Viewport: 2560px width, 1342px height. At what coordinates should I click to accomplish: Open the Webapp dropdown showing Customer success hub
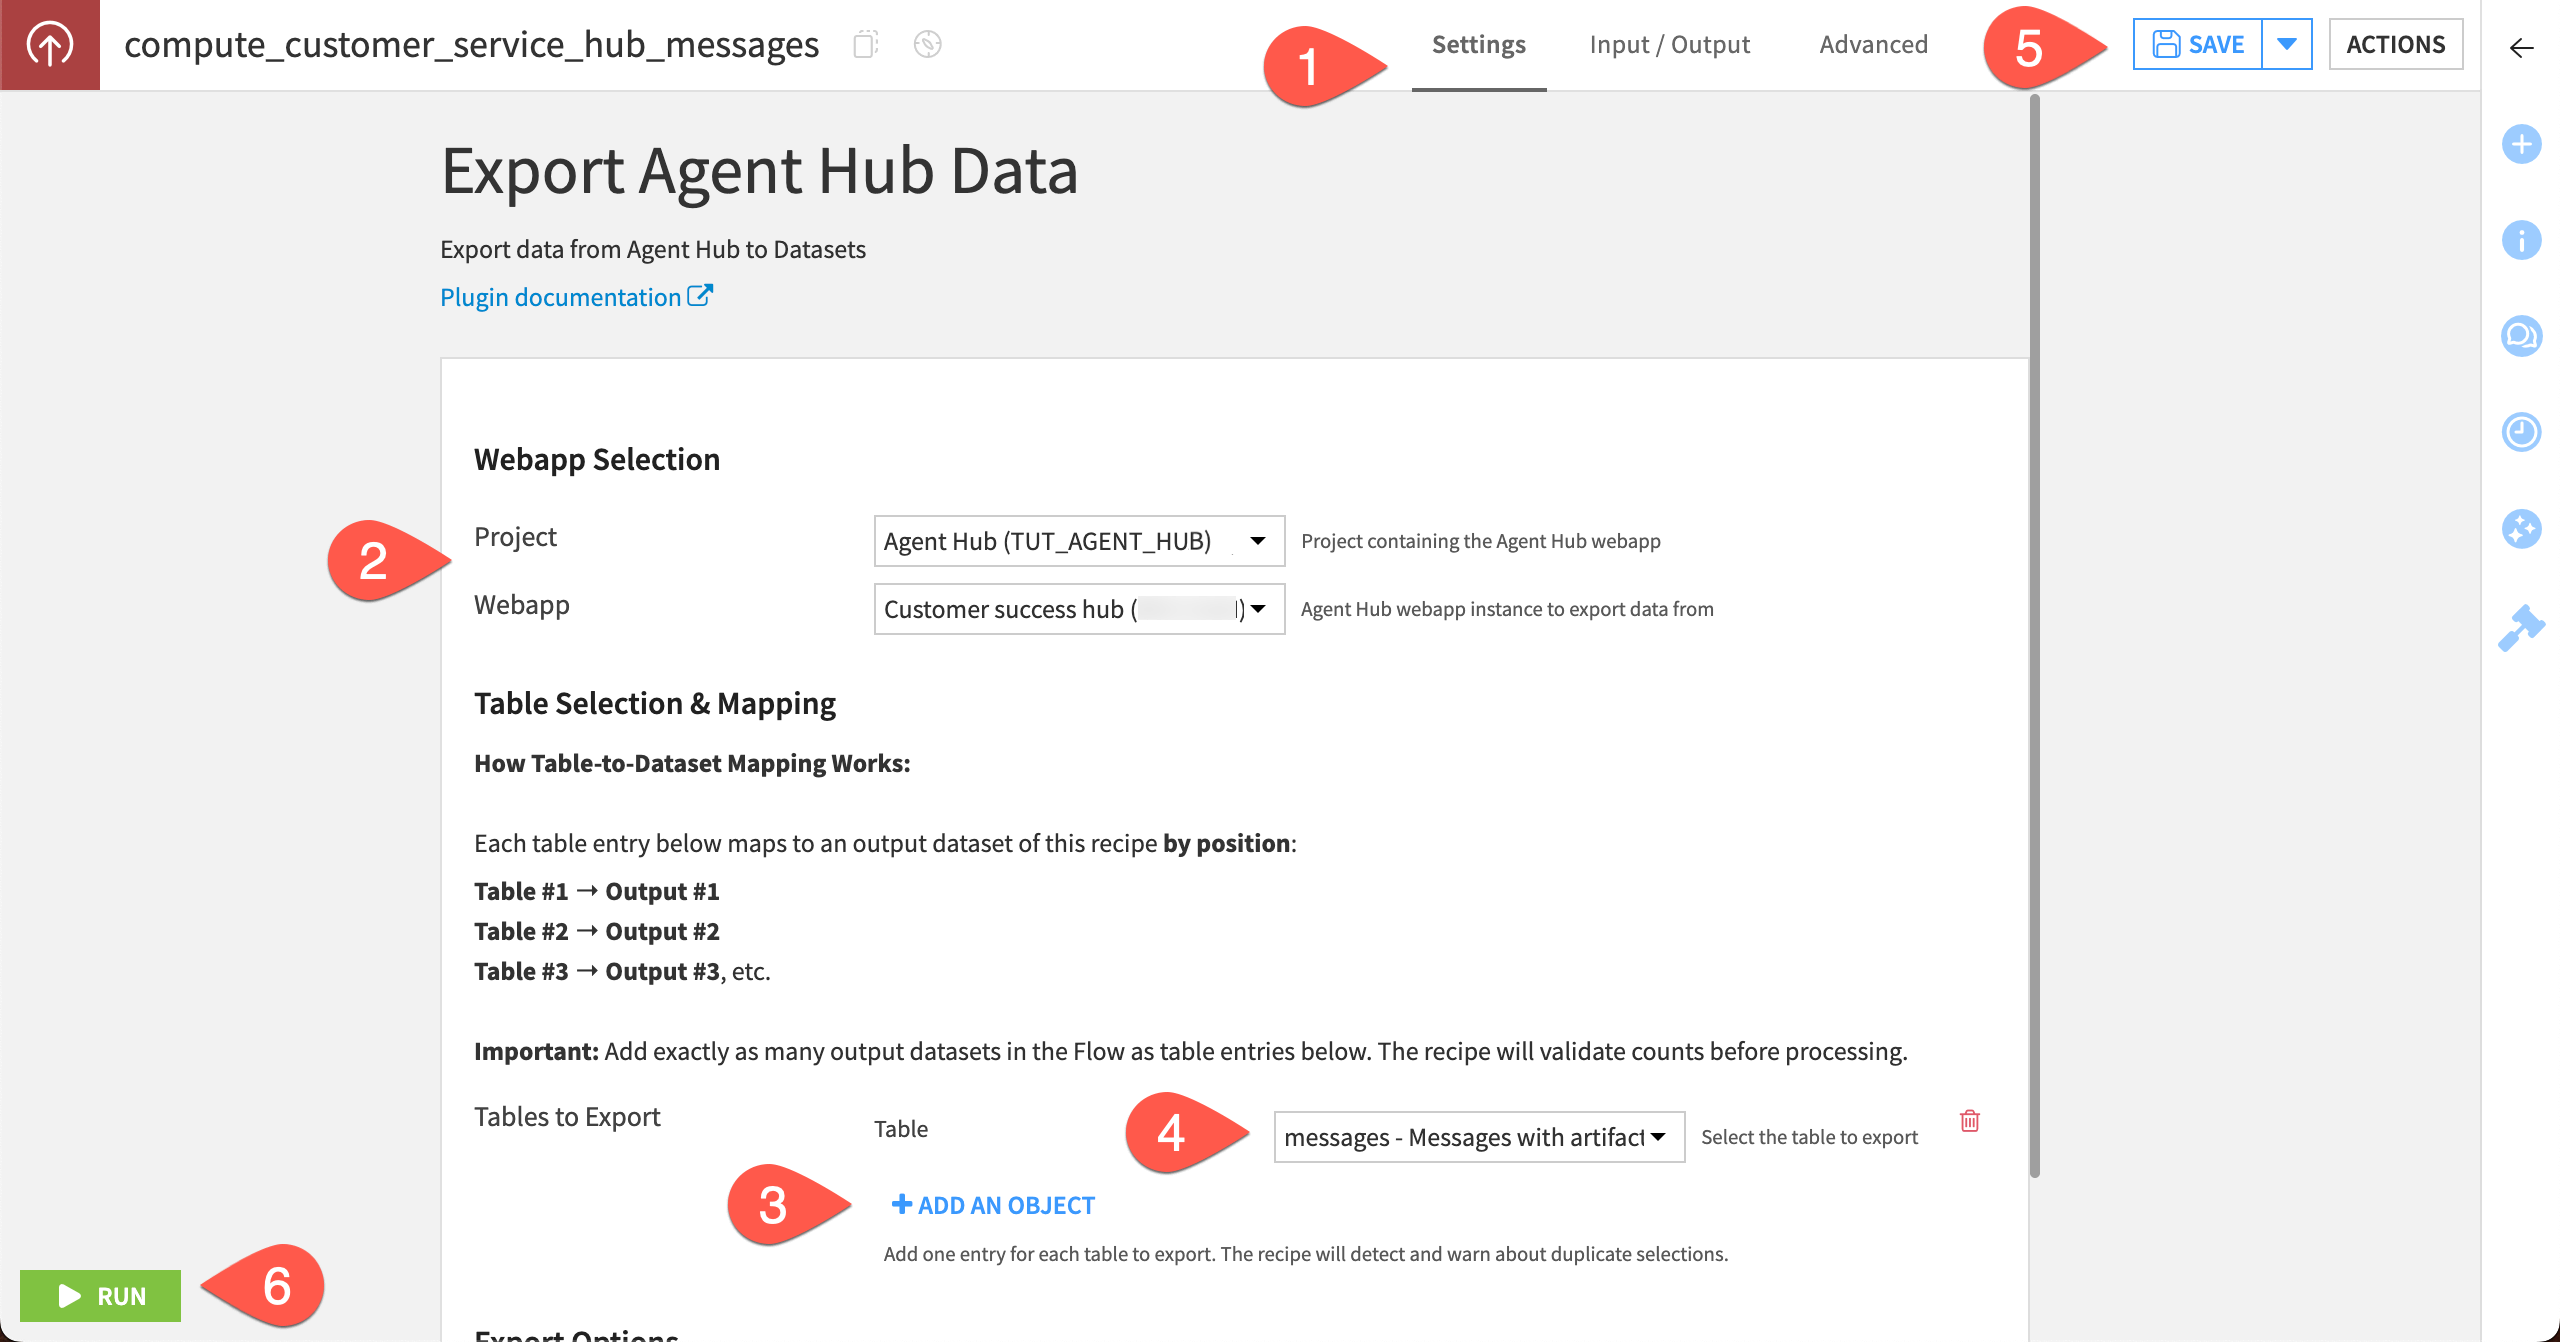1079,609
